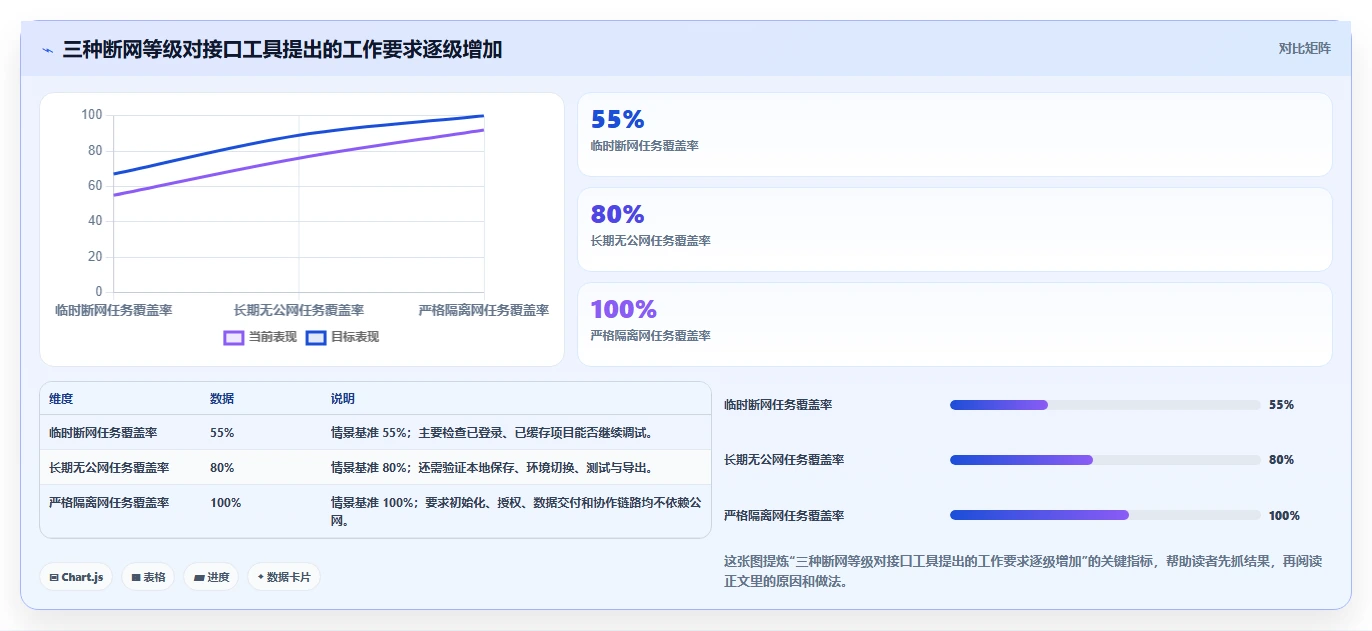Image resolution: width=1372 pixels, height=631 pixels.
Task: Click the 100% value in the table
Action: click(226, 503)
